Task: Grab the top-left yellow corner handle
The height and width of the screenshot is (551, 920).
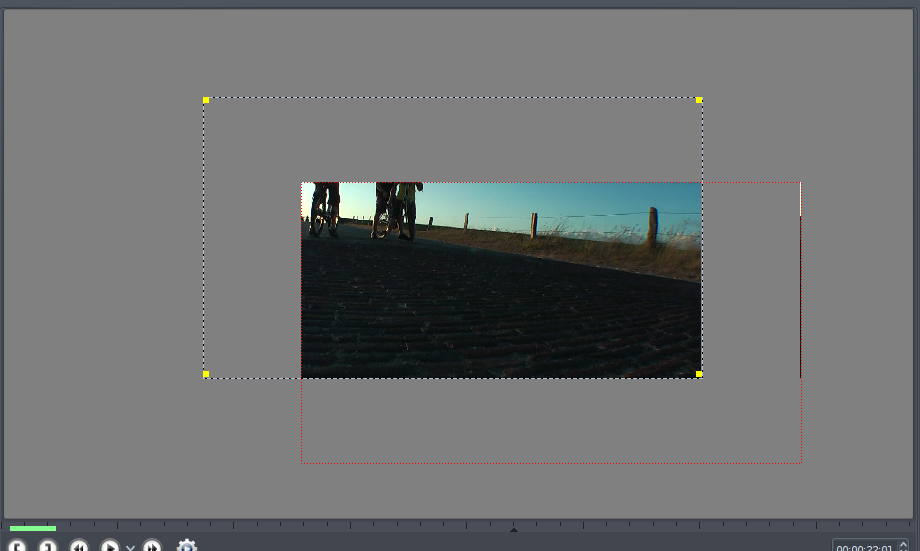Action: tap(206, 100)
